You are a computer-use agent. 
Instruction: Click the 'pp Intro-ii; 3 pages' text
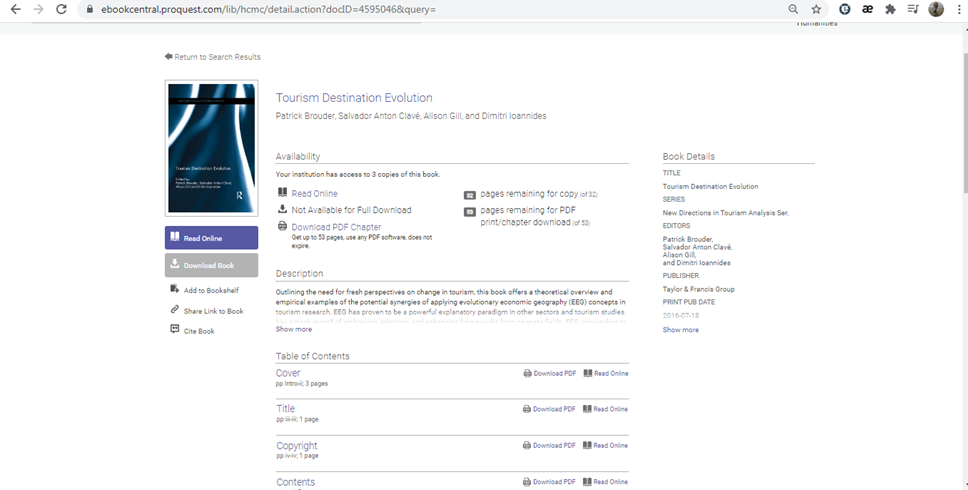pos(301,384)
